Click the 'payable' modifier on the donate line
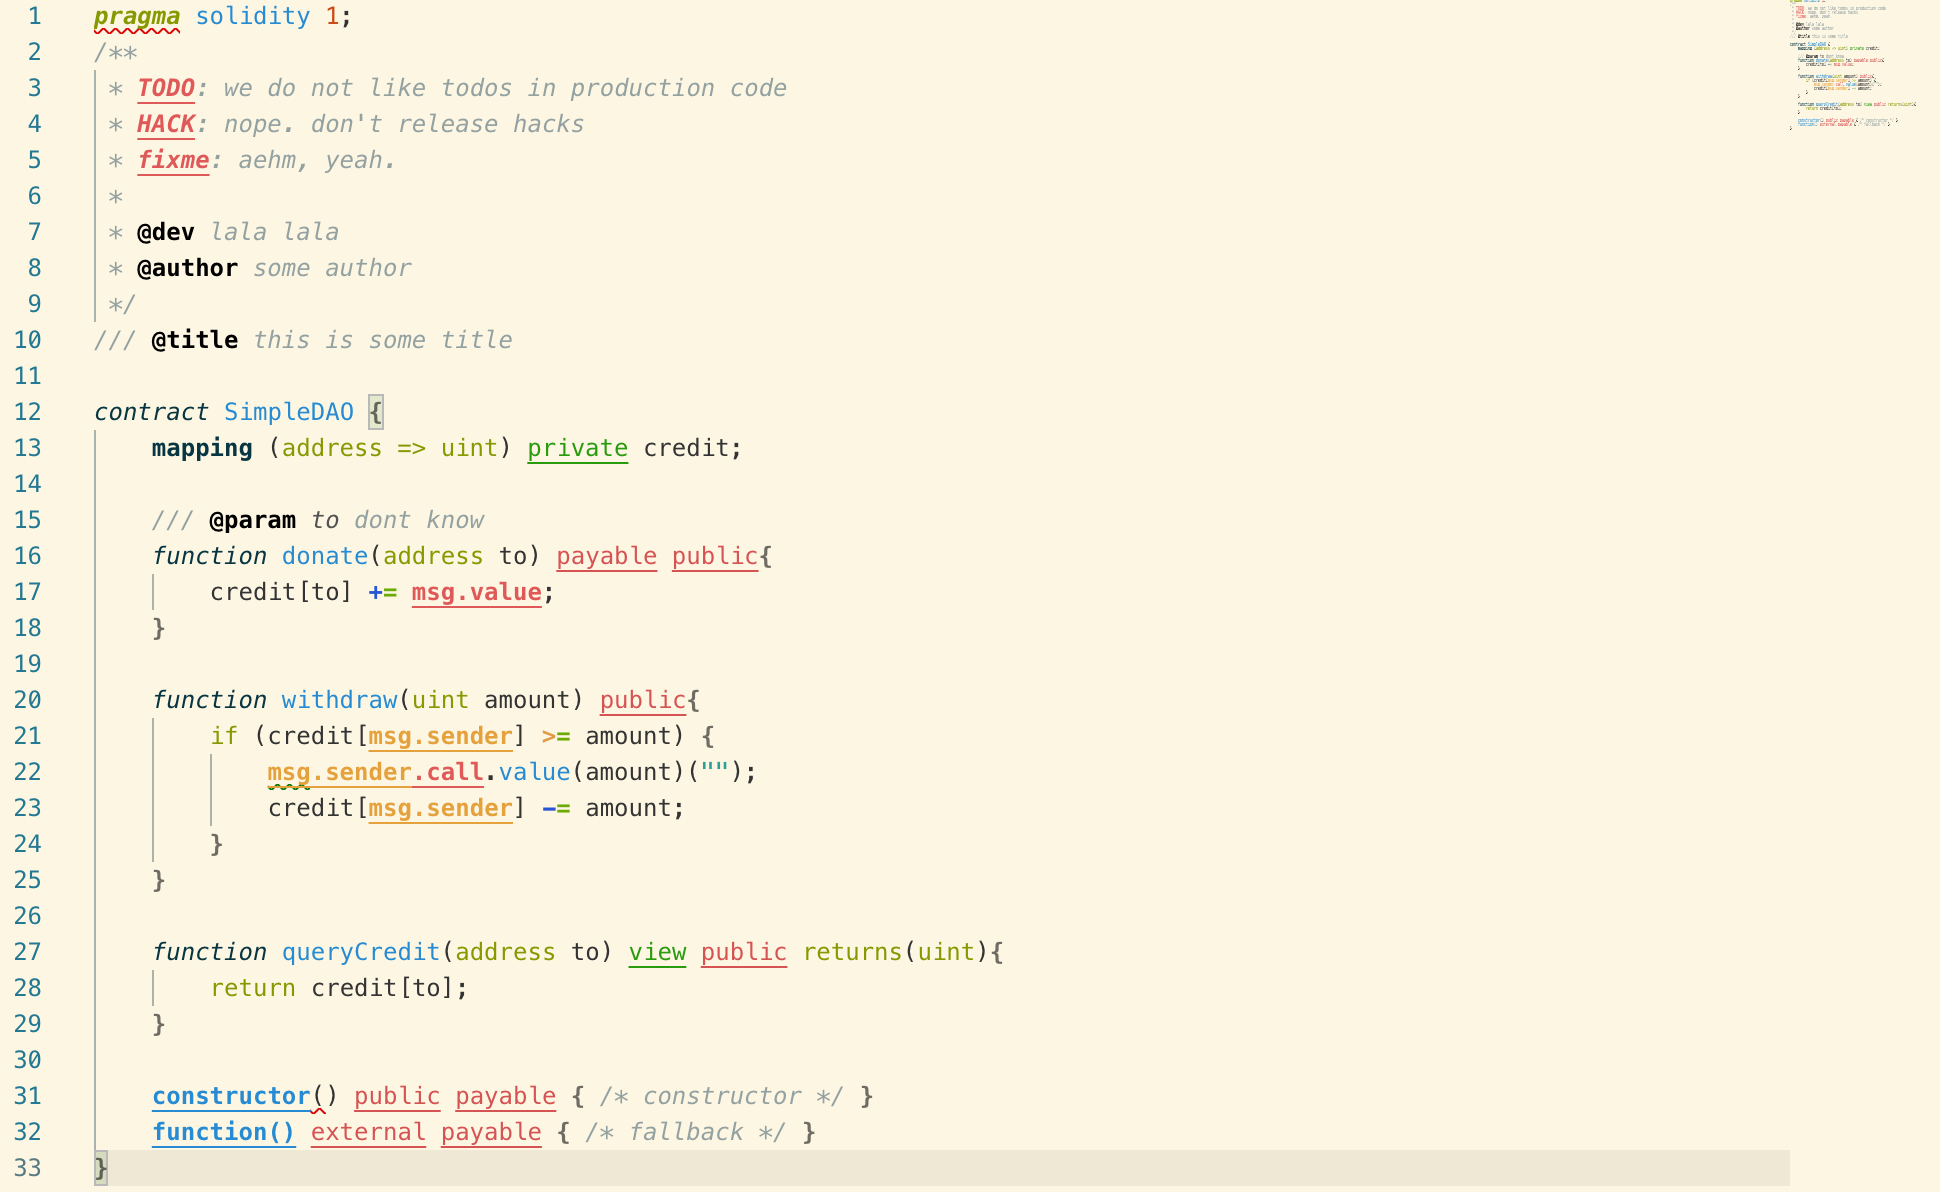The width and height of the screenshot is (1940, 1192). click(607, 557)
